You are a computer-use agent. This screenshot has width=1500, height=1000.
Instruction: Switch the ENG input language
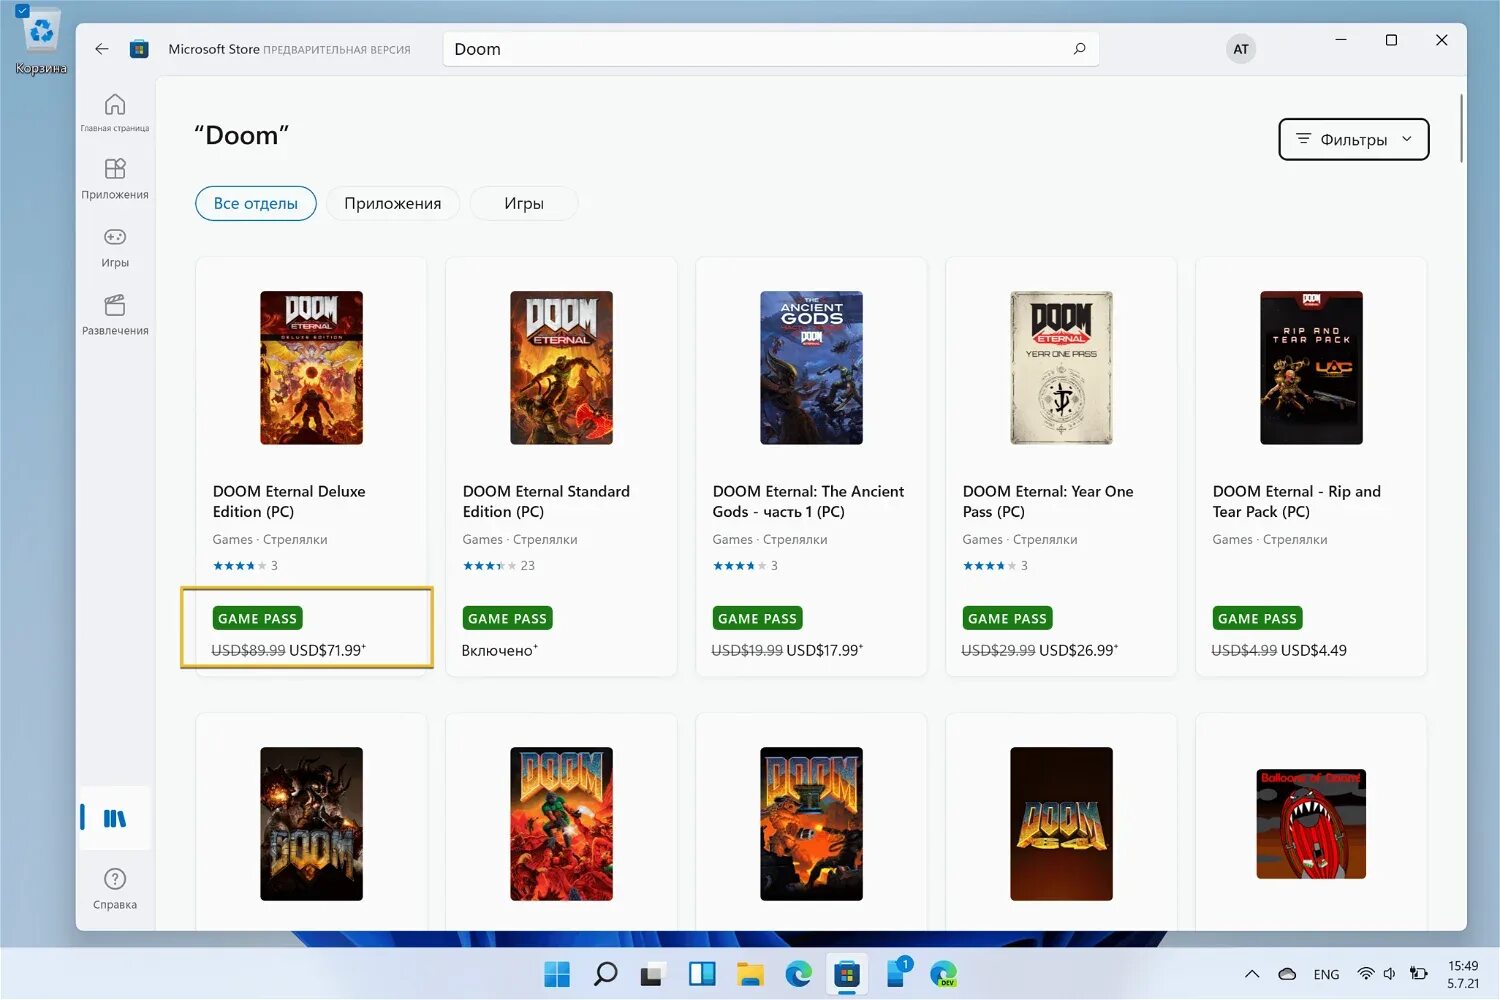(x=1326, y=975)
